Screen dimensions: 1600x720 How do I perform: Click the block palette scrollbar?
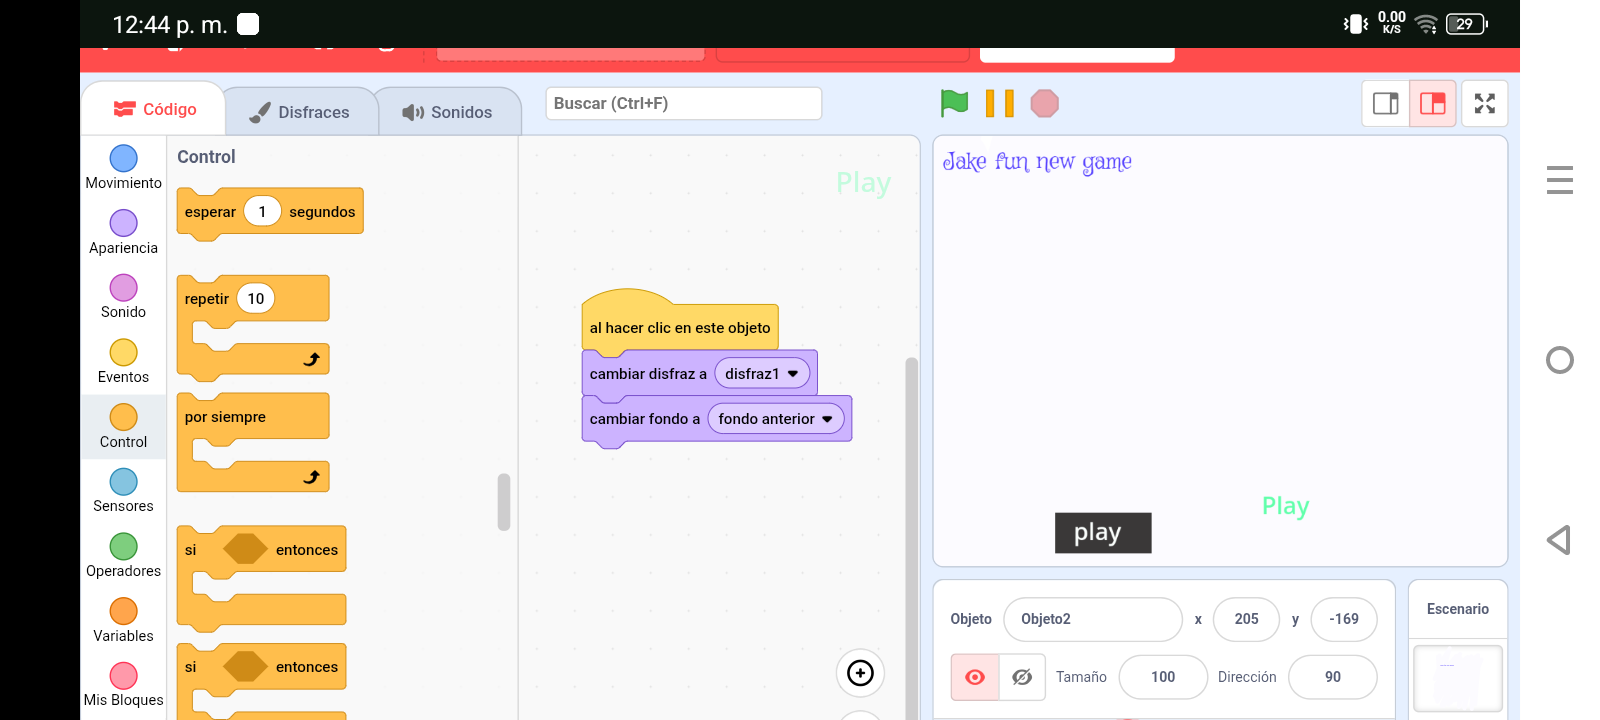click(504, 502)
